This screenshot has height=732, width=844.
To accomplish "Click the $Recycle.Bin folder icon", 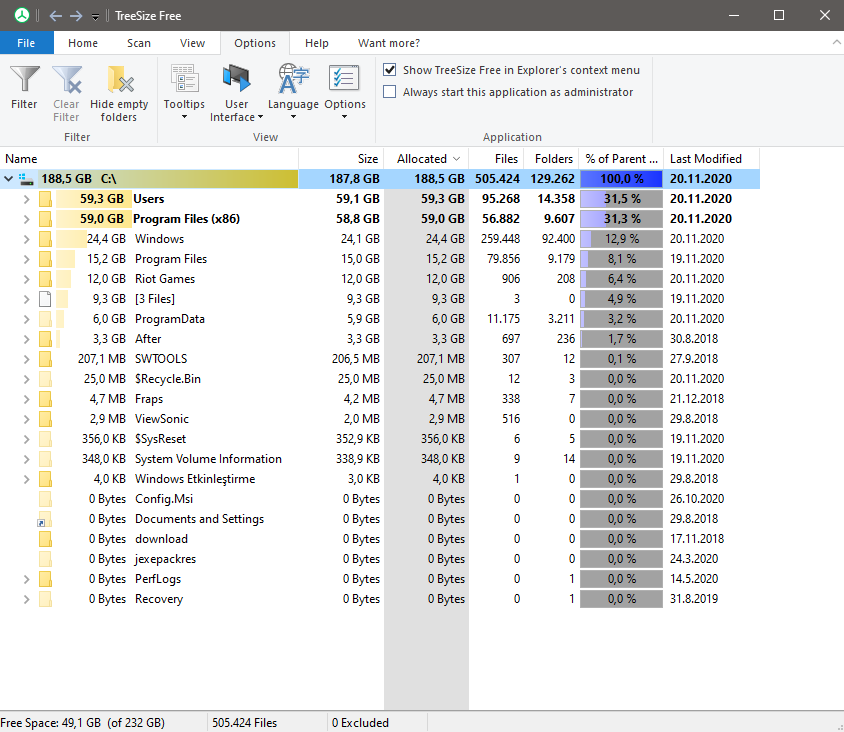I will coord(45,379).
